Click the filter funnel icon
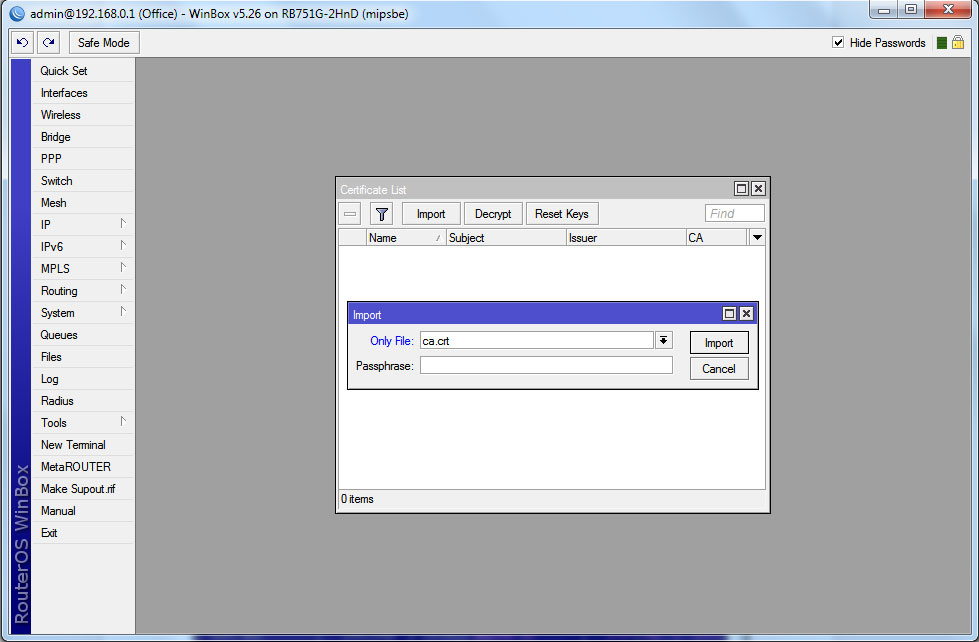 click(x=381, y=214)
